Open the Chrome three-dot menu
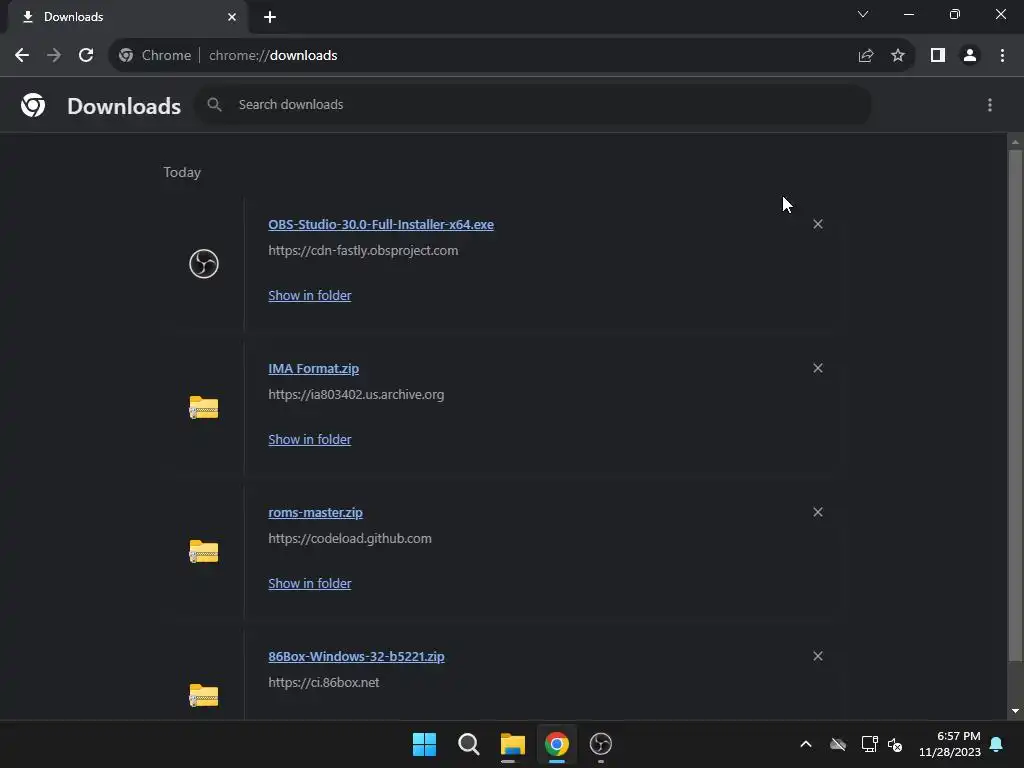 pyautogui.click(x=1002, y=56)
